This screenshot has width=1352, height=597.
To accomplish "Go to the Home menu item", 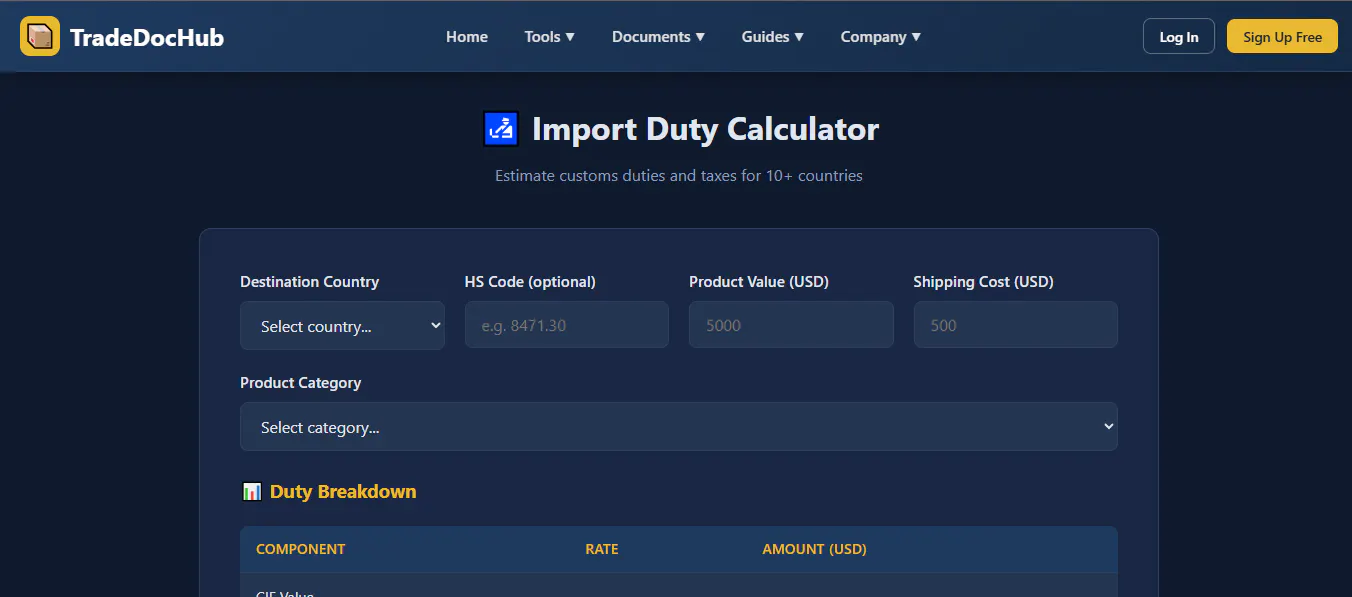I will (467, 37).
